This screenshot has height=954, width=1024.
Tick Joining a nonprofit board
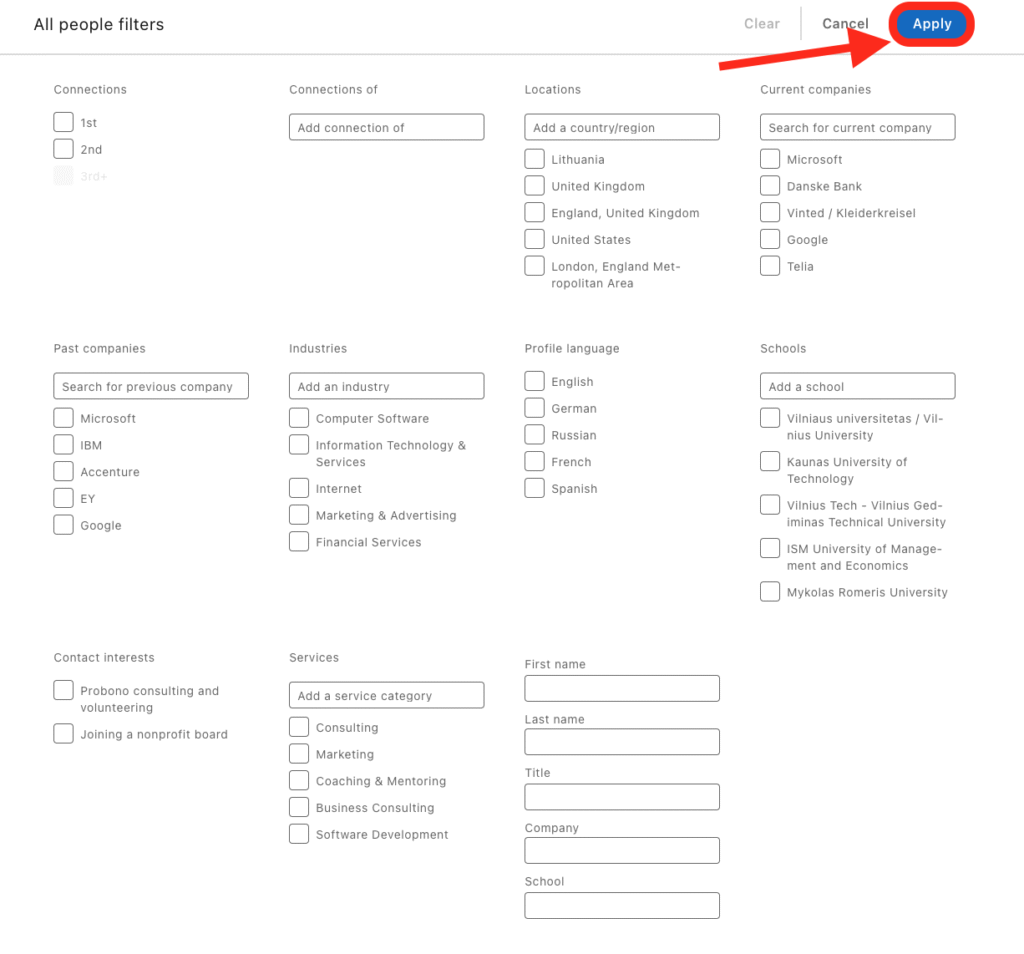click(63, 734)
